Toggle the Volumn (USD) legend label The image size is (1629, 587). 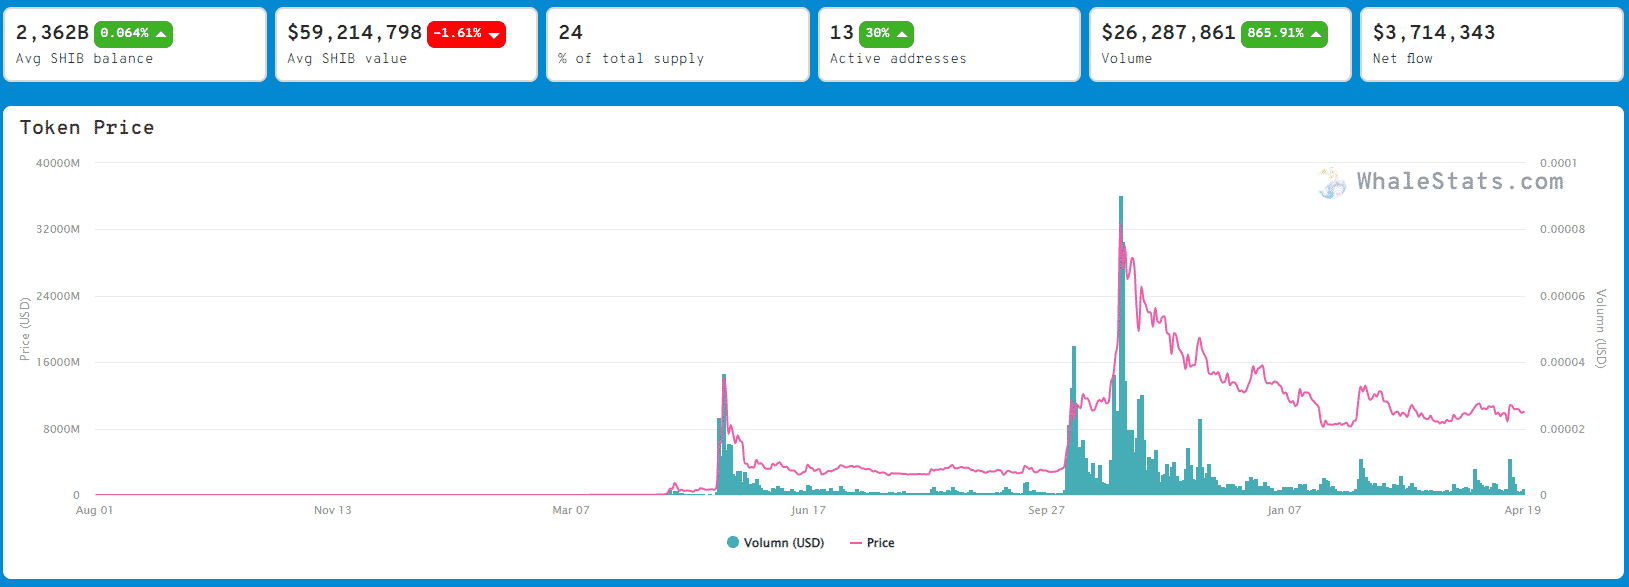click(784, 543)
